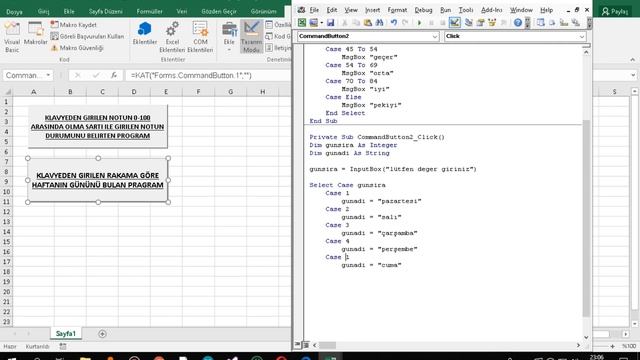Switch to Full Module View at code window bottom

pyautogui.click(x=306, y=345)
